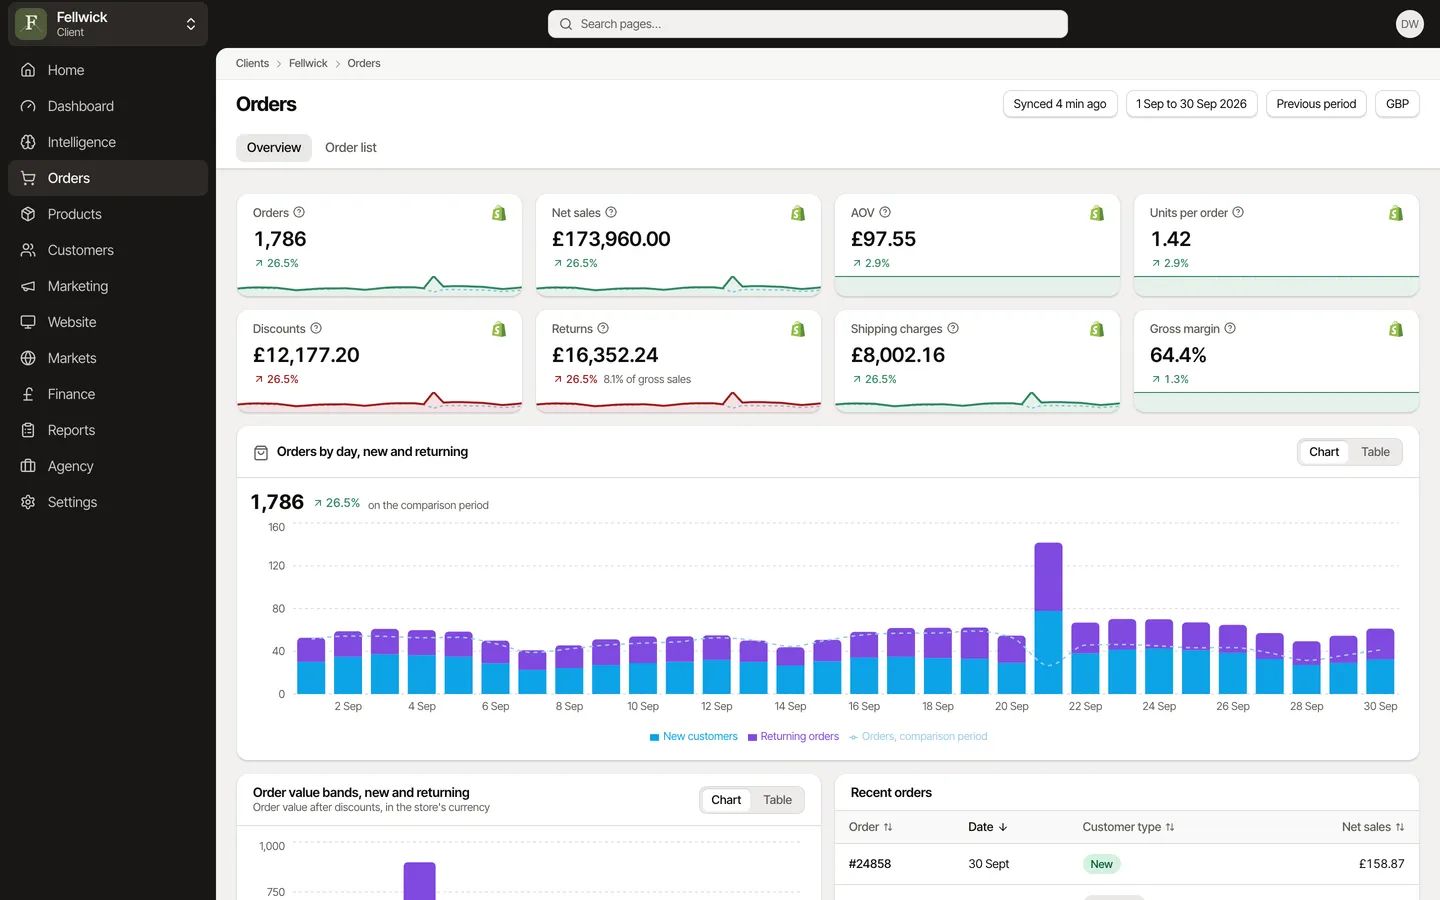Expand the Fellwick client switcher
The width and height of the screenshot is (1440, 900).
pyautogui.click(x=108, y=24)
